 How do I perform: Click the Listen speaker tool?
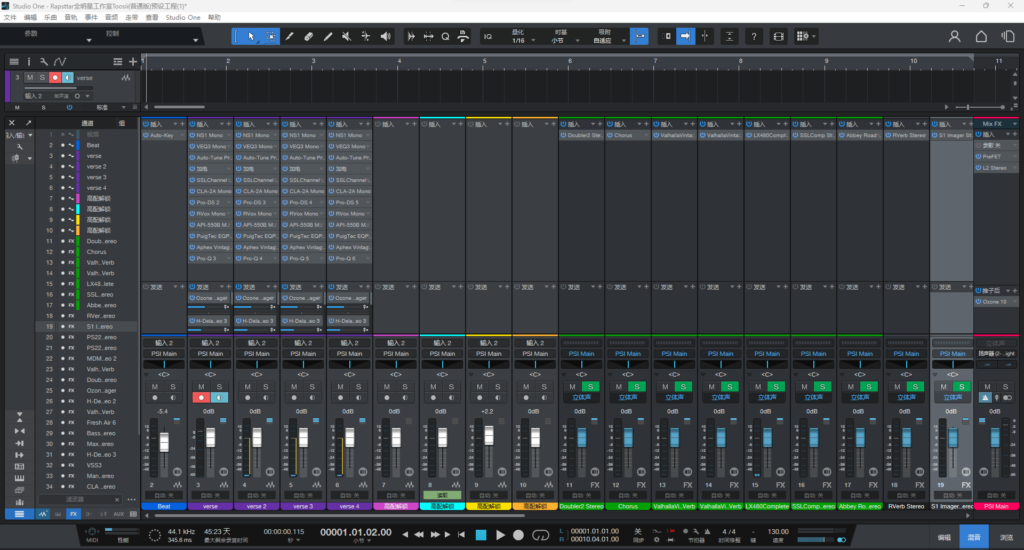(386, 36)
